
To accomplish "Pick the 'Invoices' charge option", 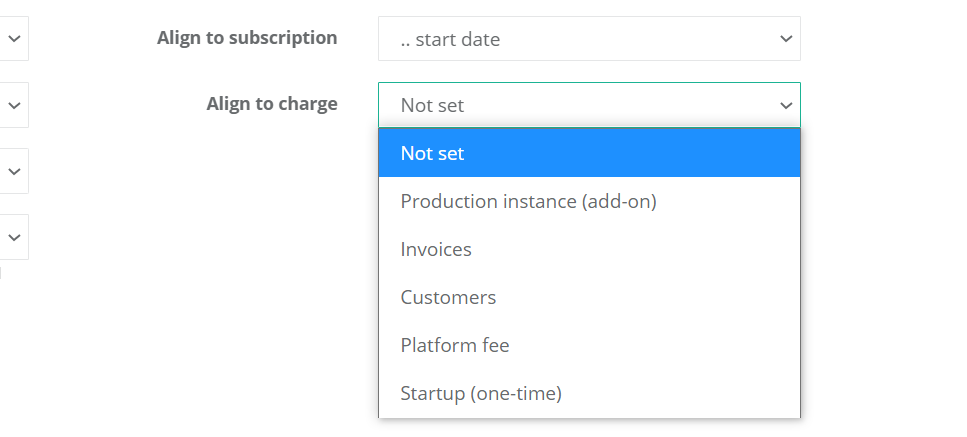I will coord(436,249).
